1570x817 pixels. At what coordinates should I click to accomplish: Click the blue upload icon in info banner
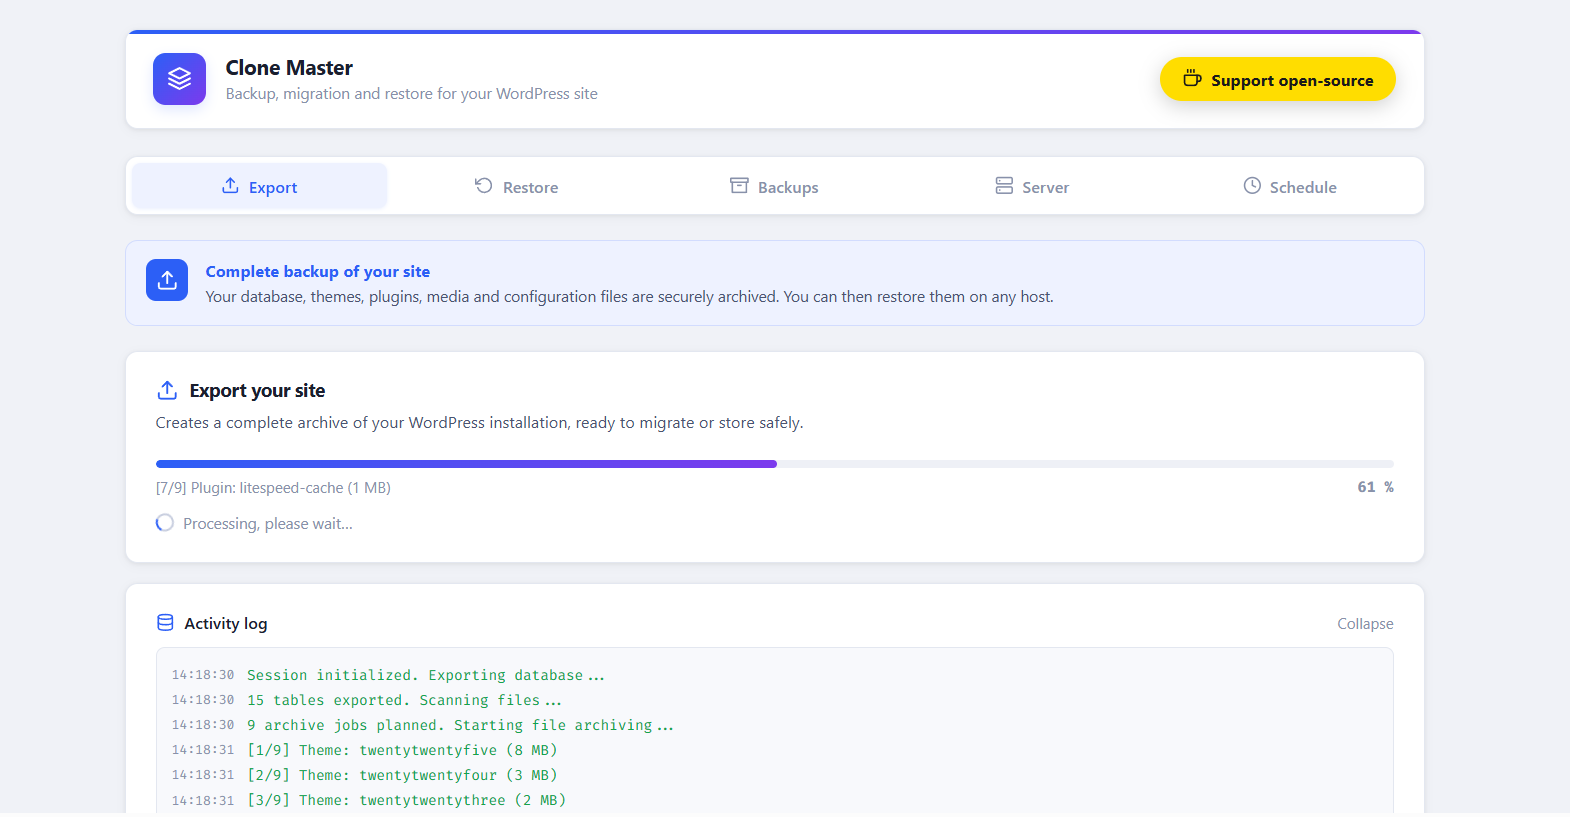pyautogui.click(x=167, y=280)
